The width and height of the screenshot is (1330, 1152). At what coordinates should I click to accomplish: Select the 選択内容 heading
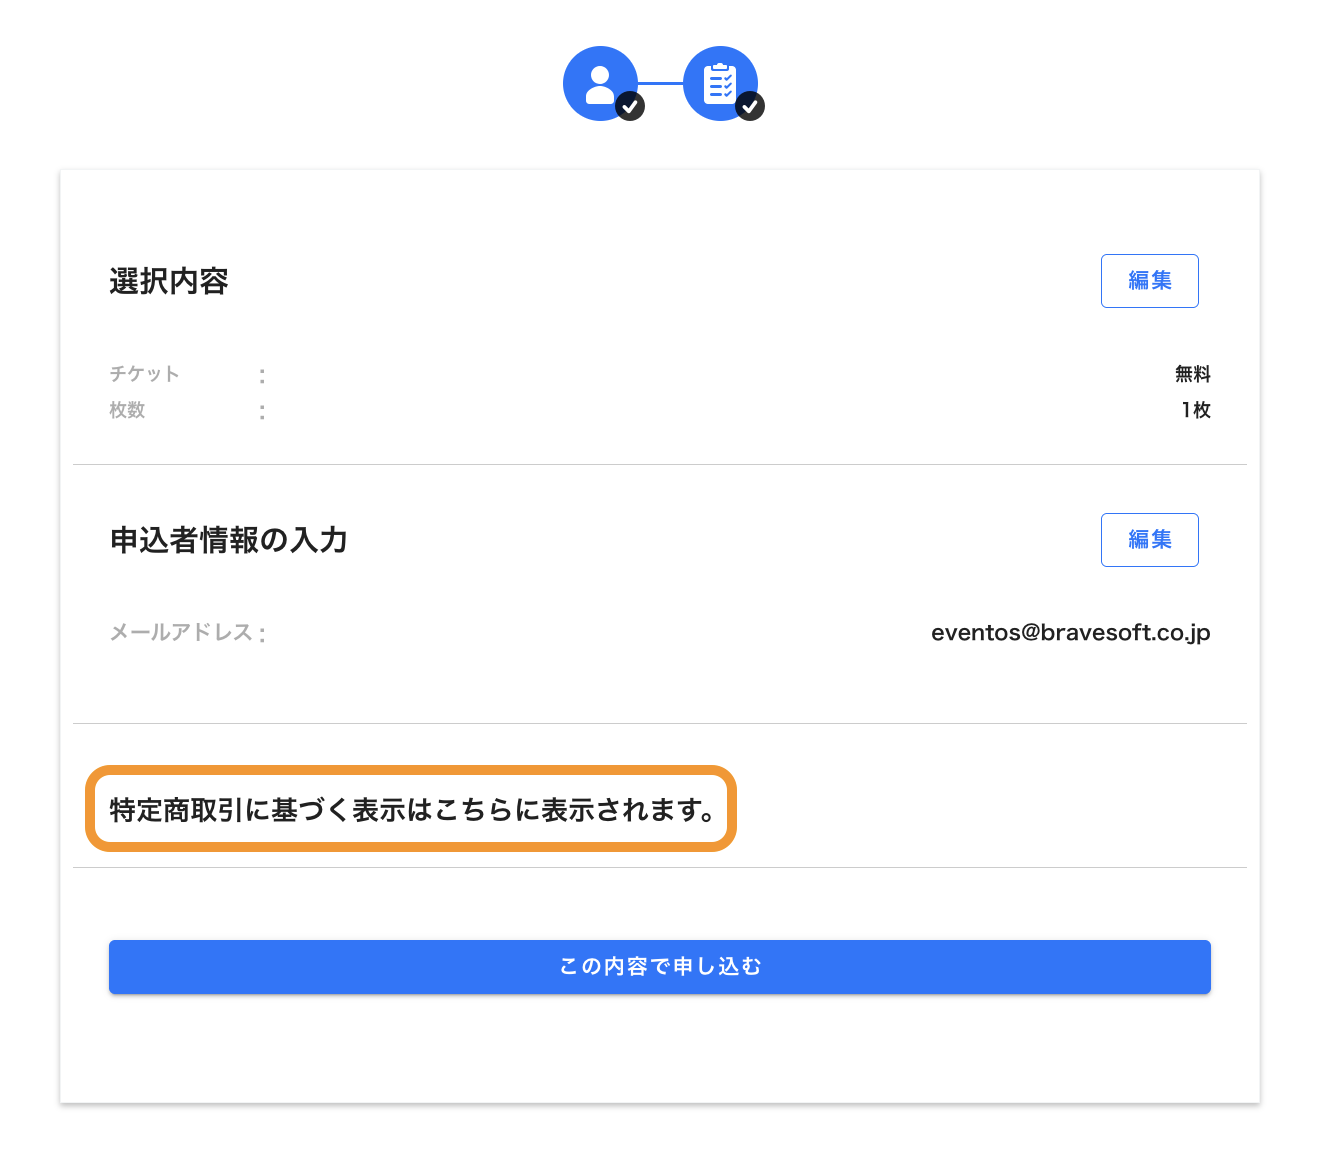169,282
